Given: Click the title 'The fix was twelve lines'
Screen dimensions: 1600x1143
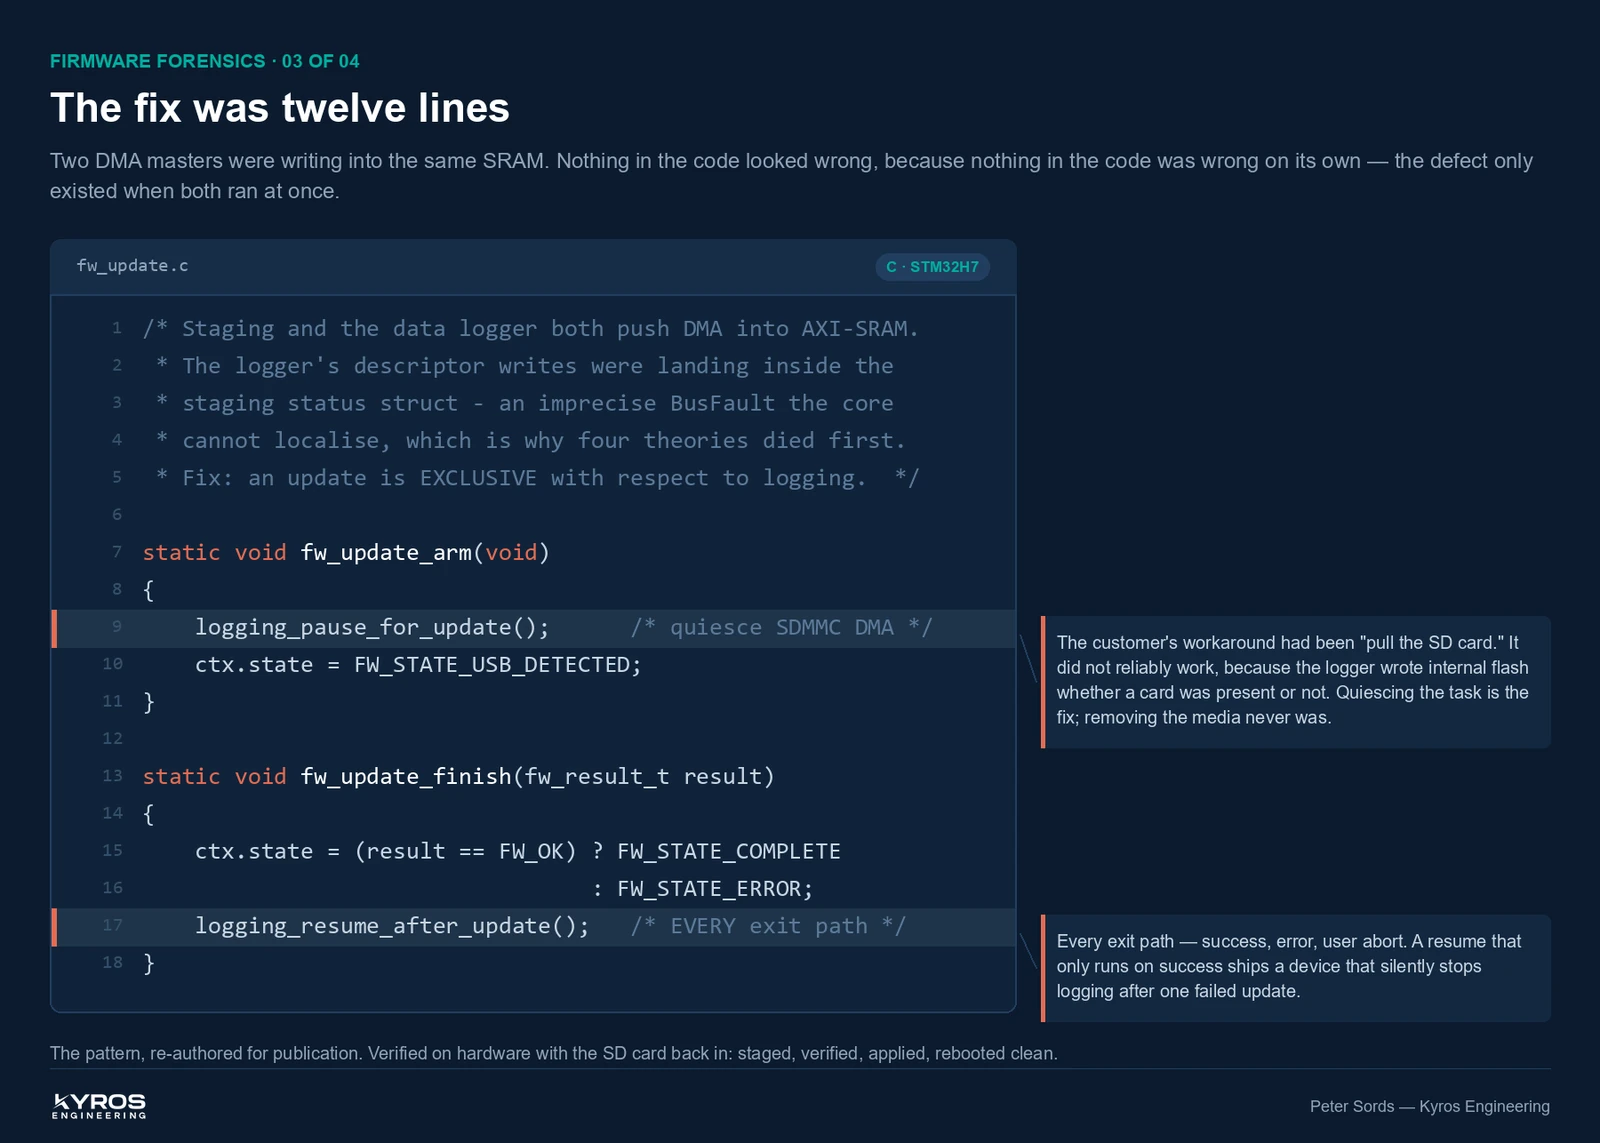Looking at the screenshot, I should [280, 108].
